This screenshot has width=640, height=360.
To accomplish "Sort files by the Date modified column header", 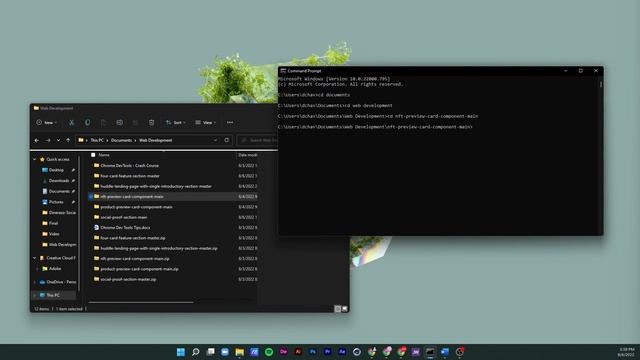I will (x=247, y=155).
